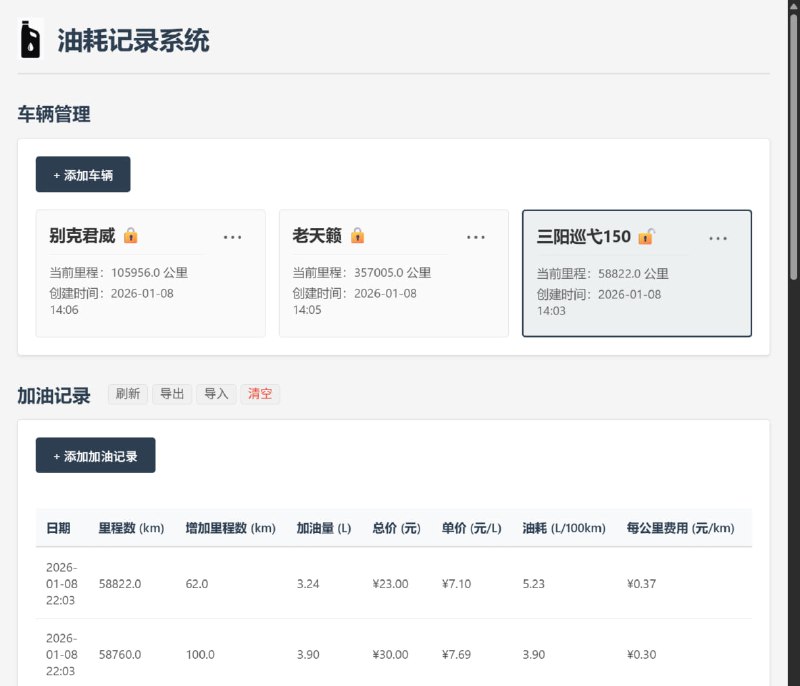
Task: Click 导出 to export records
Action: [x=172, y=394]
